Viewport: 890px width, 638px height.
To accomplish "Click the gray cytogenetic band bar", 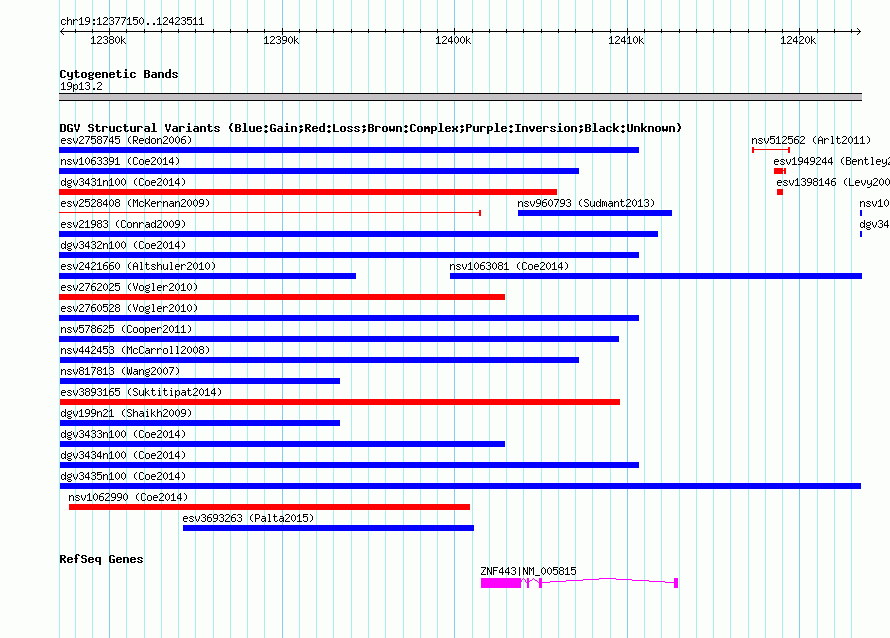I will (x=460, y=97).
